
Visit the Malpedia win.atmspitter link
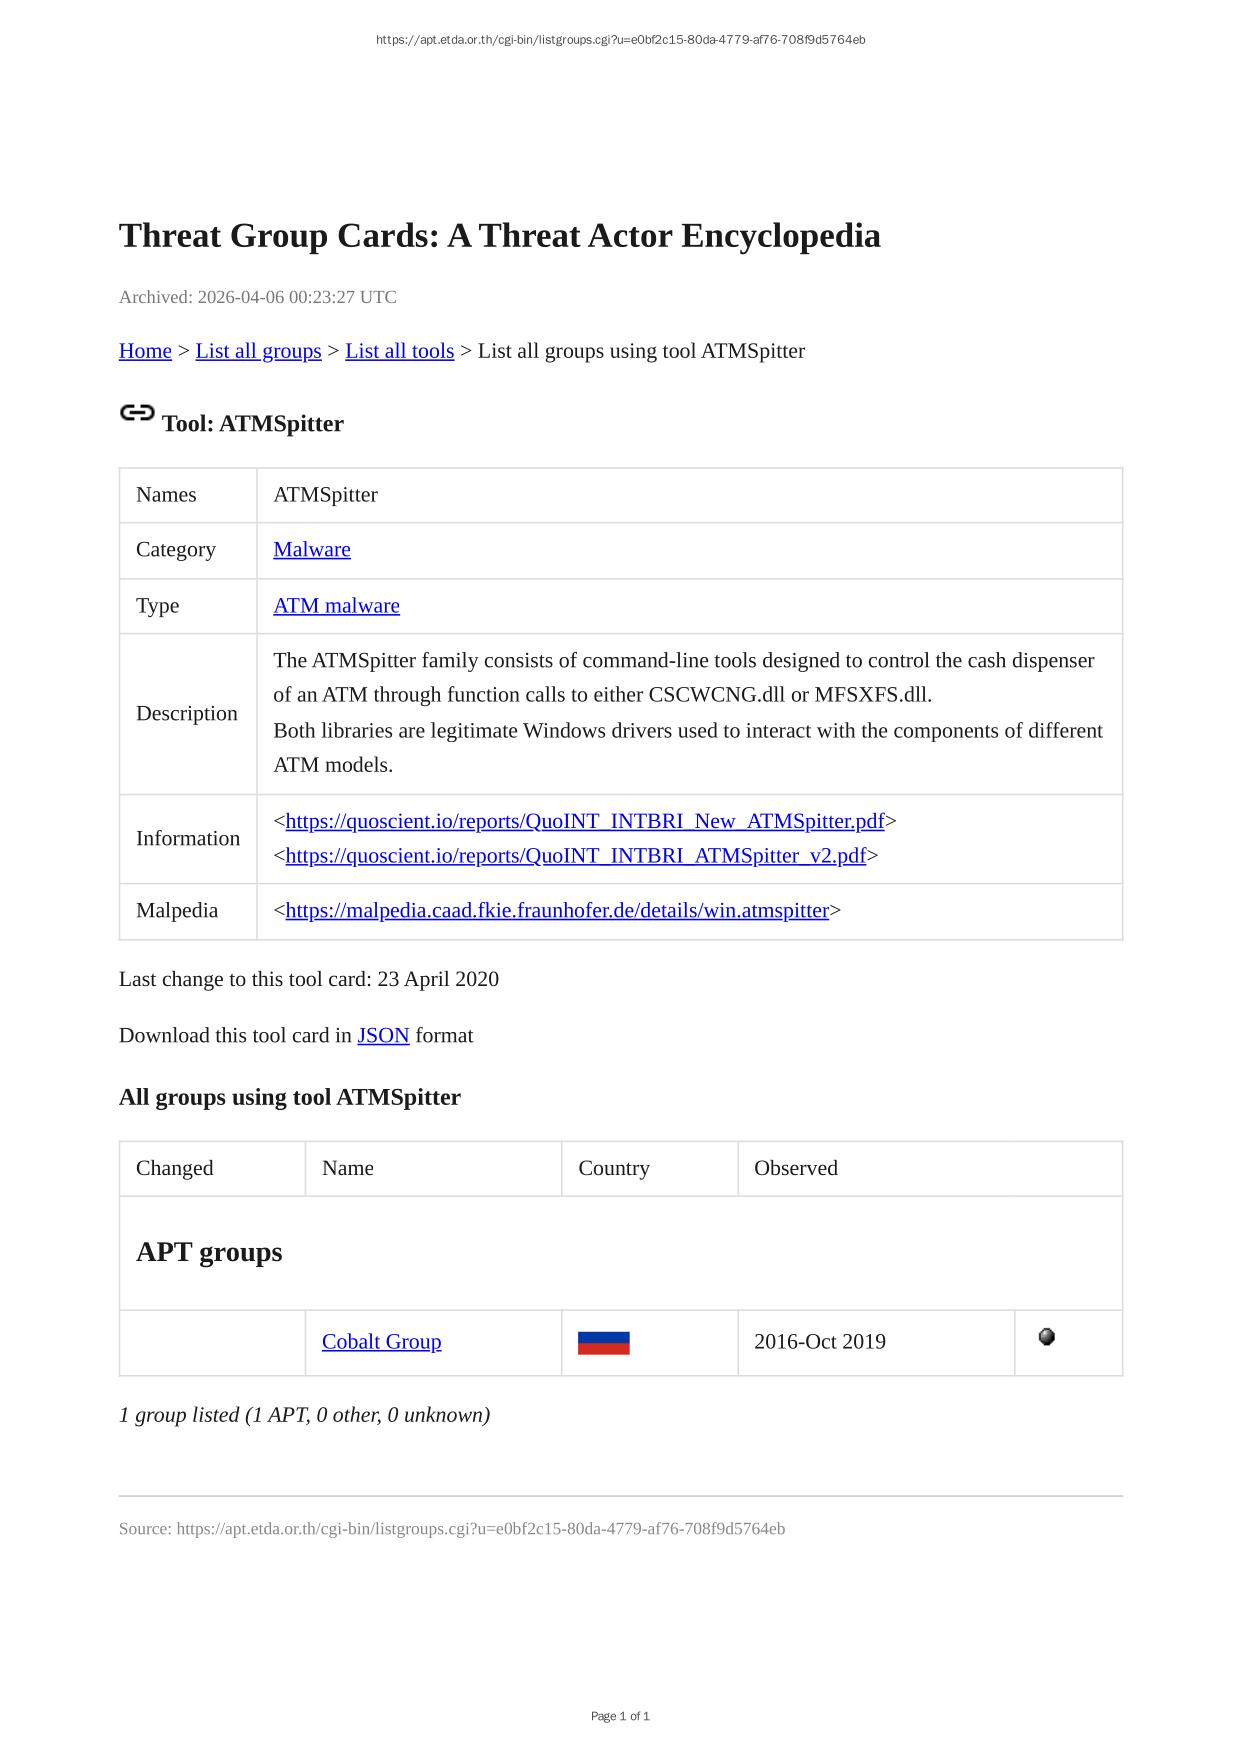point(557,911)
